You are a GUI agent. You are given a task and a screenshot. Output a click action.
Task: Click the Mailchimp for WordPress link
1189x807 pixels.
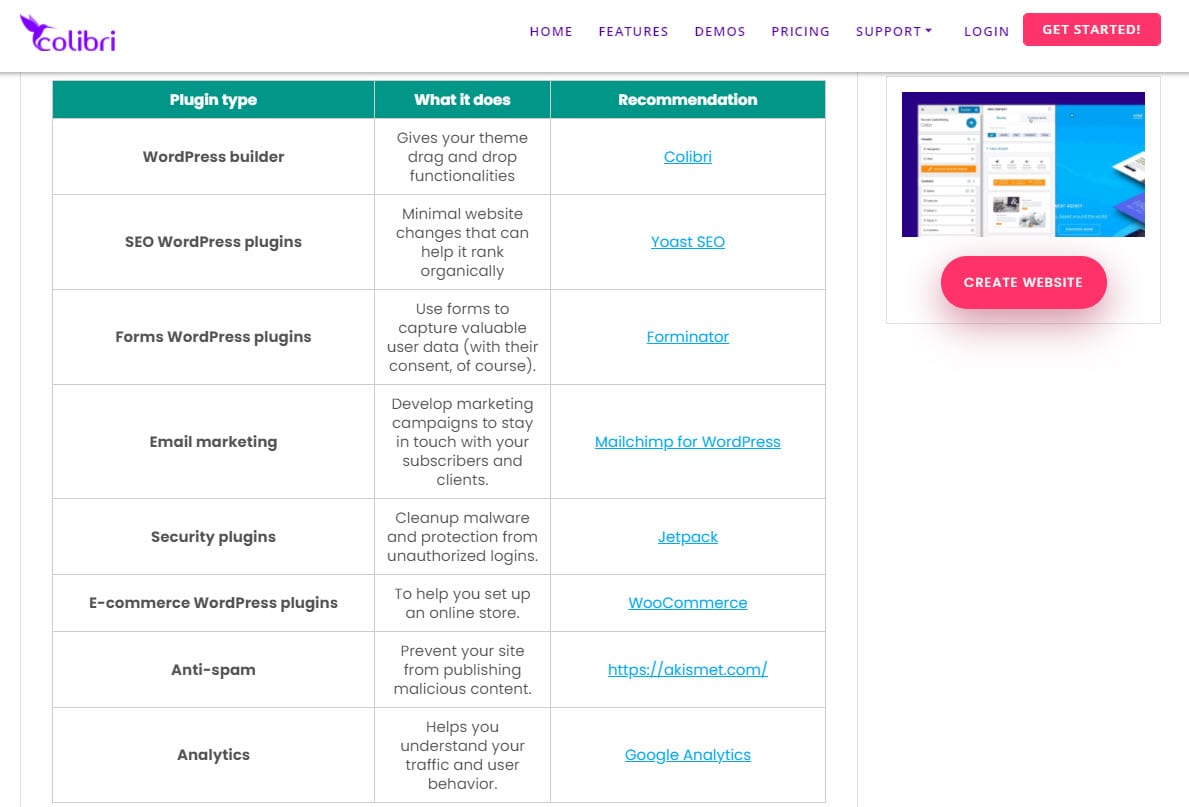coord(687,441)
